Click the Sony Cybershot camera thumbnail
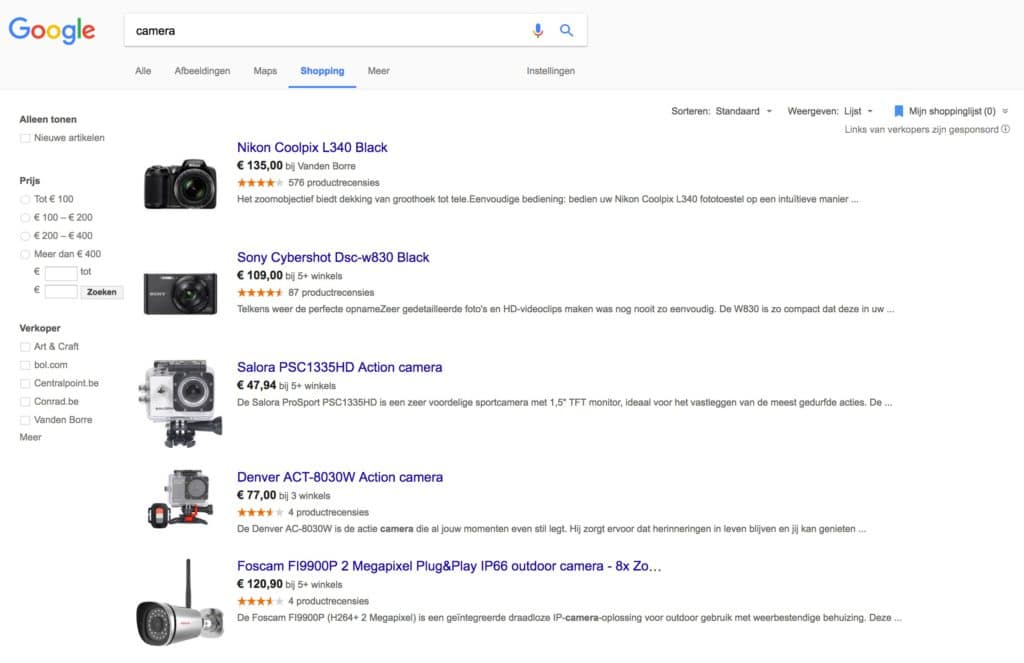The height and width of the screenshot is (663, 1024). (x=180, y=294)
